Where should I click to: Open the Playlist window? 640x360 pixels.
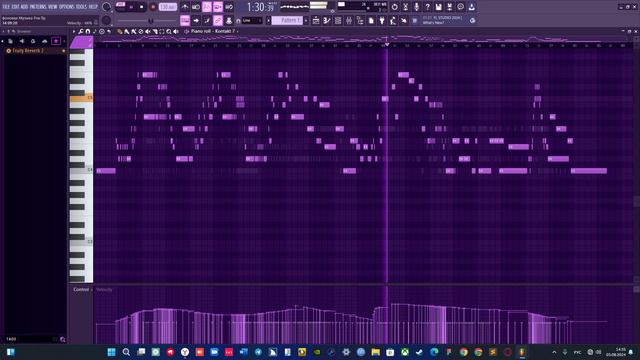[x=316, y=20]
